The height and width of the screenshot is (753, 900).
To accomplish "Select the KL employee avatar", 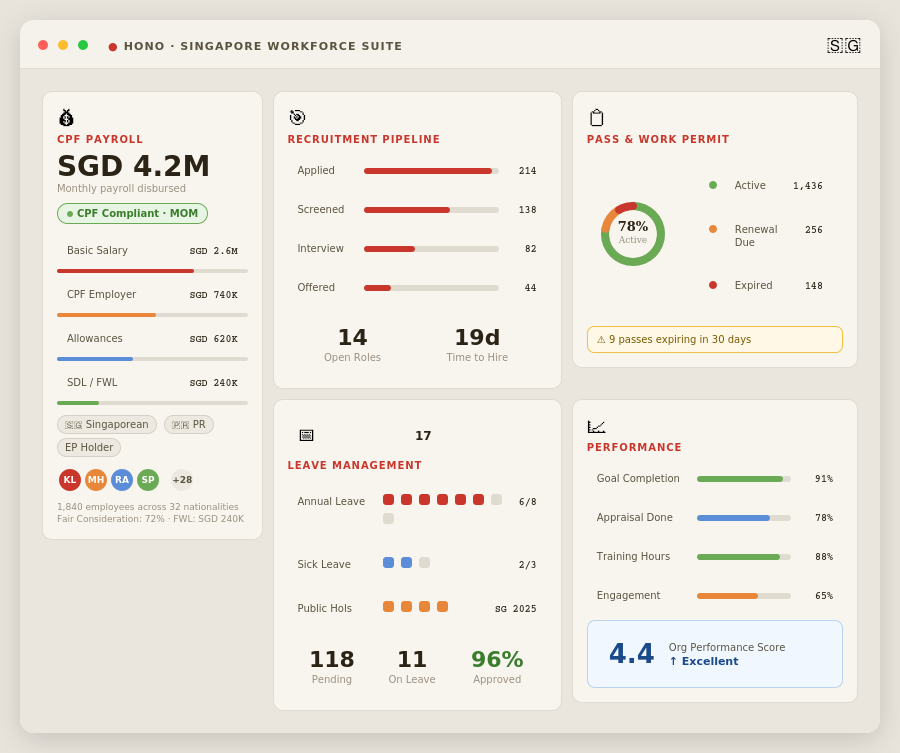I will [x=70, y=480].
